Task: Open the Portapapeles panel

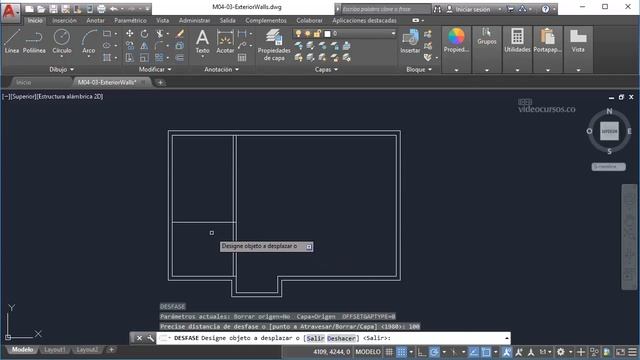Action: pyautogui.click(x=547, y=41)
